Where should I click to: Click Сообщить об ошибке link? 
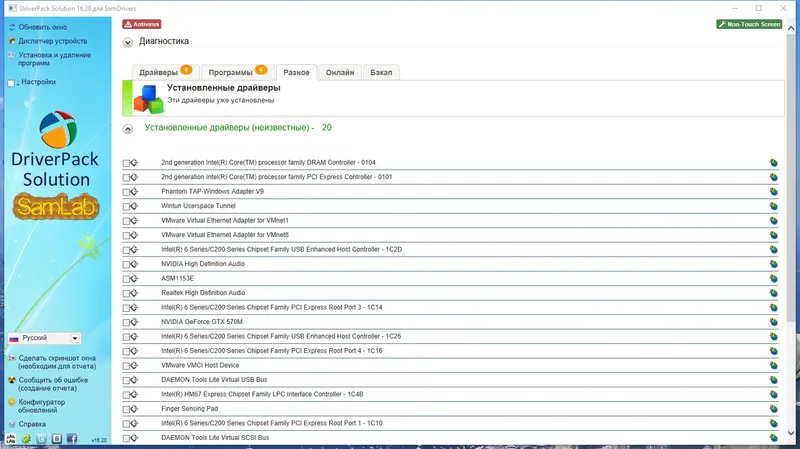point(53,384)
